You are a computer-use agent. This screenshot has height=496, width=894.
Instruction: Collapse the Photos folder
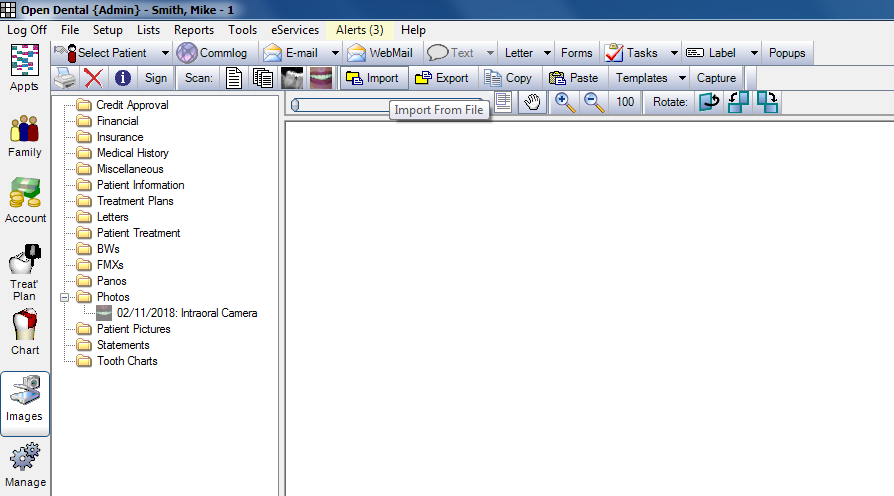coord(64,297)
